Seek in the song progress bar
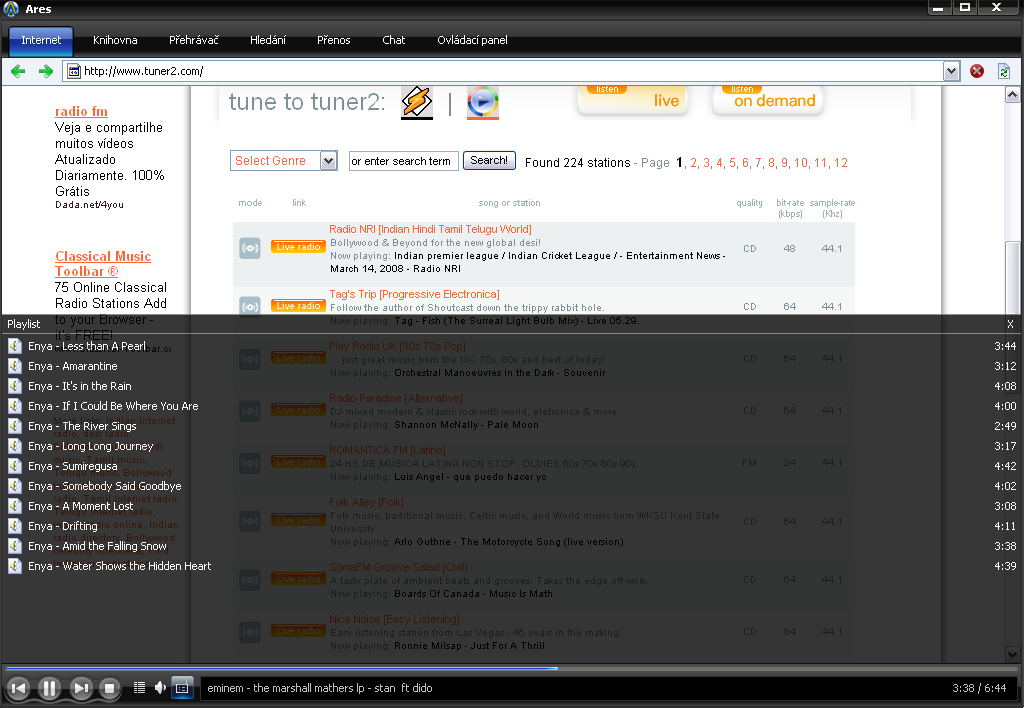 tap(511, 668)
